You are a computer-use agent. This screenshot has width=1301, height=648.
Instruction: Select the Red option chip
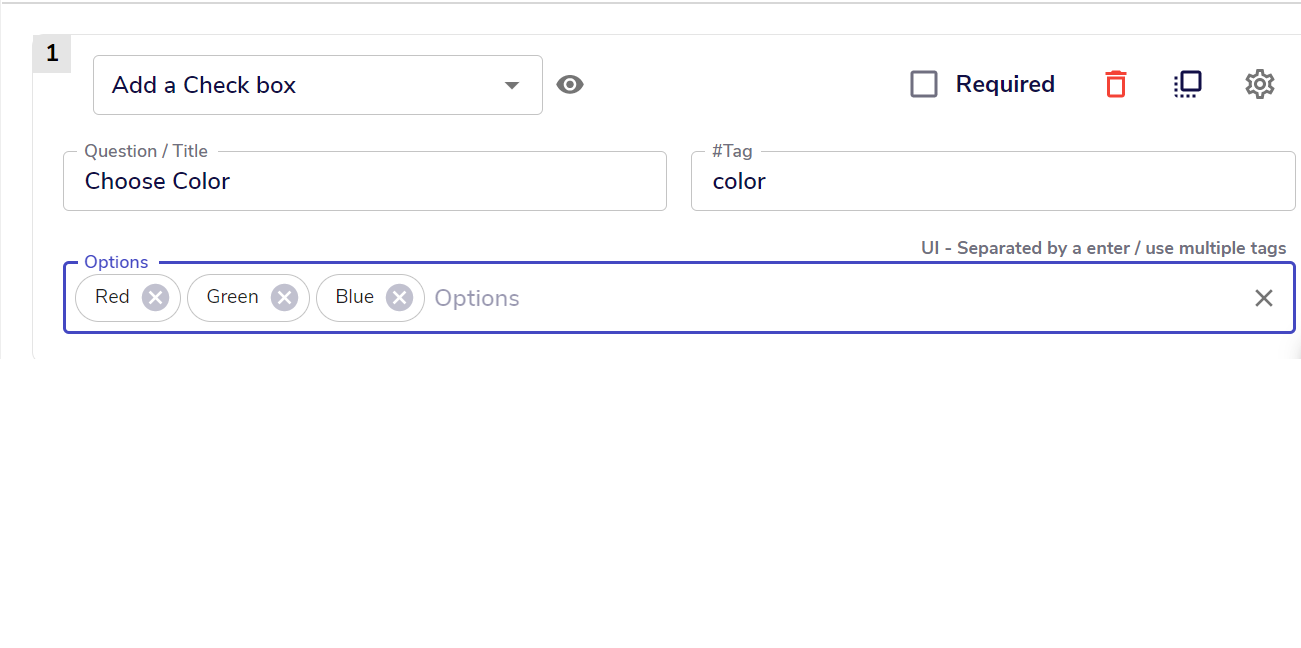tap(112, 297)
